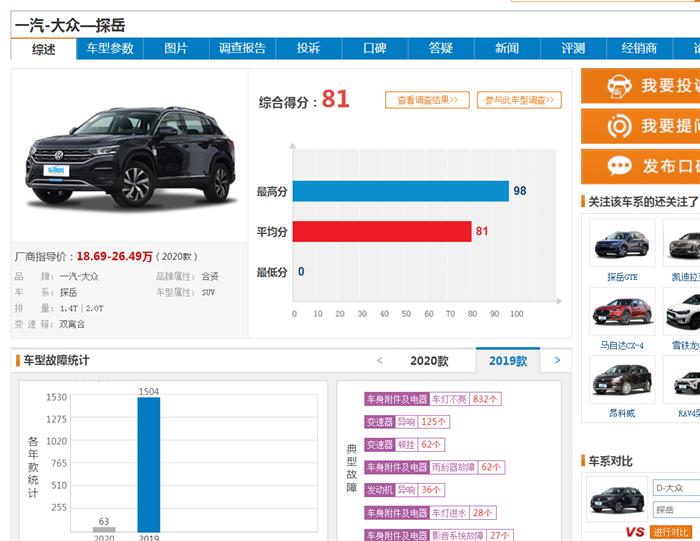The width and height of the screenshot is (700, 541).
Task: Click the 马自达CX-4 text link
Action: (622, 345)
